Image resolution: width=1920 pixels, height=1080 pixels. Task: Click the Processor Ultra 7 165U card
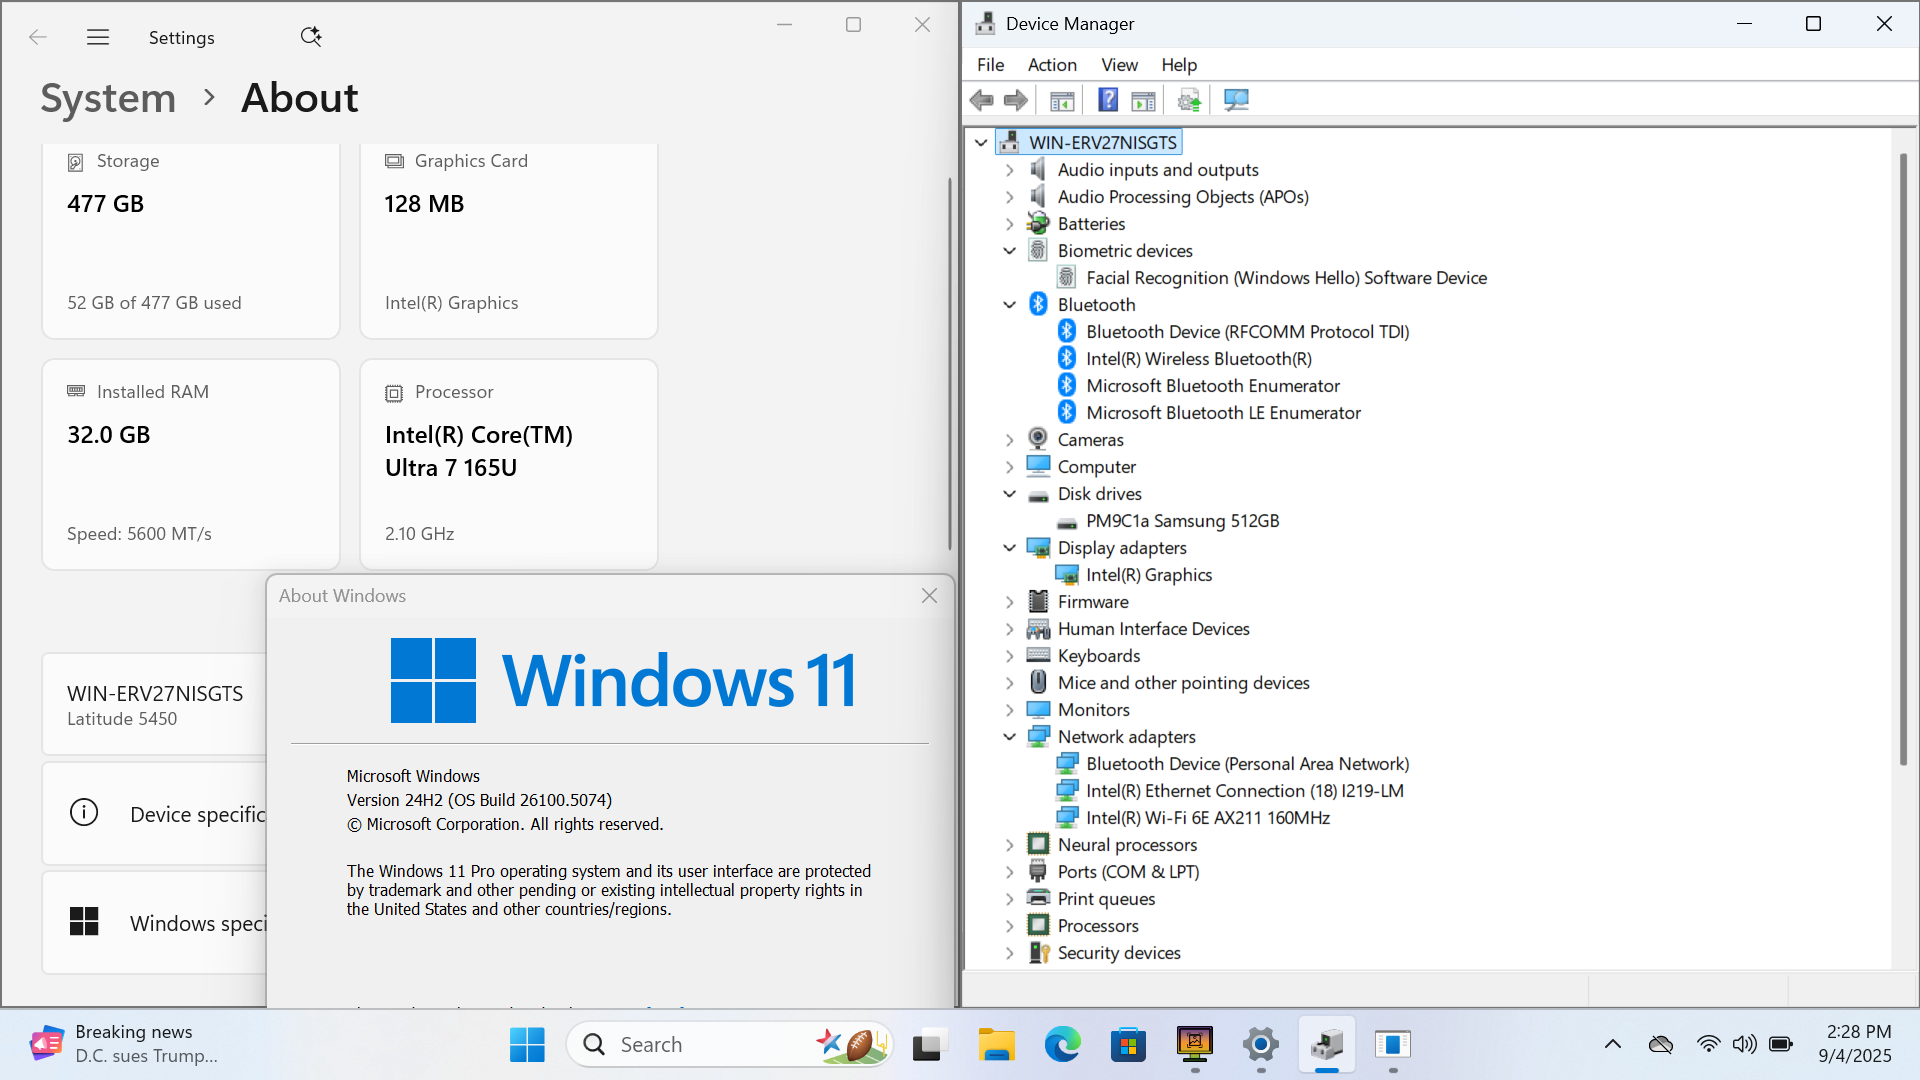tap(509, 465)
